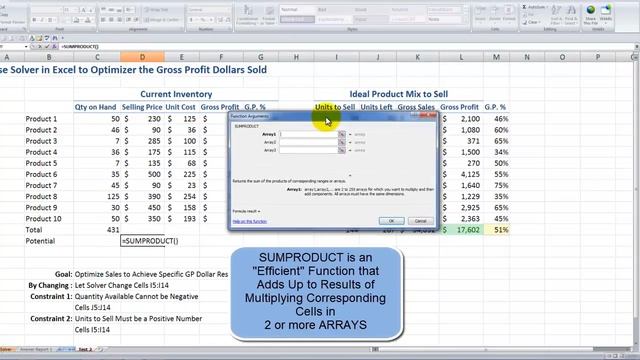Viewport: 640px width, 360px height.
Task: Toggle Bold formatting in Font group
Action: pos(34,20)
